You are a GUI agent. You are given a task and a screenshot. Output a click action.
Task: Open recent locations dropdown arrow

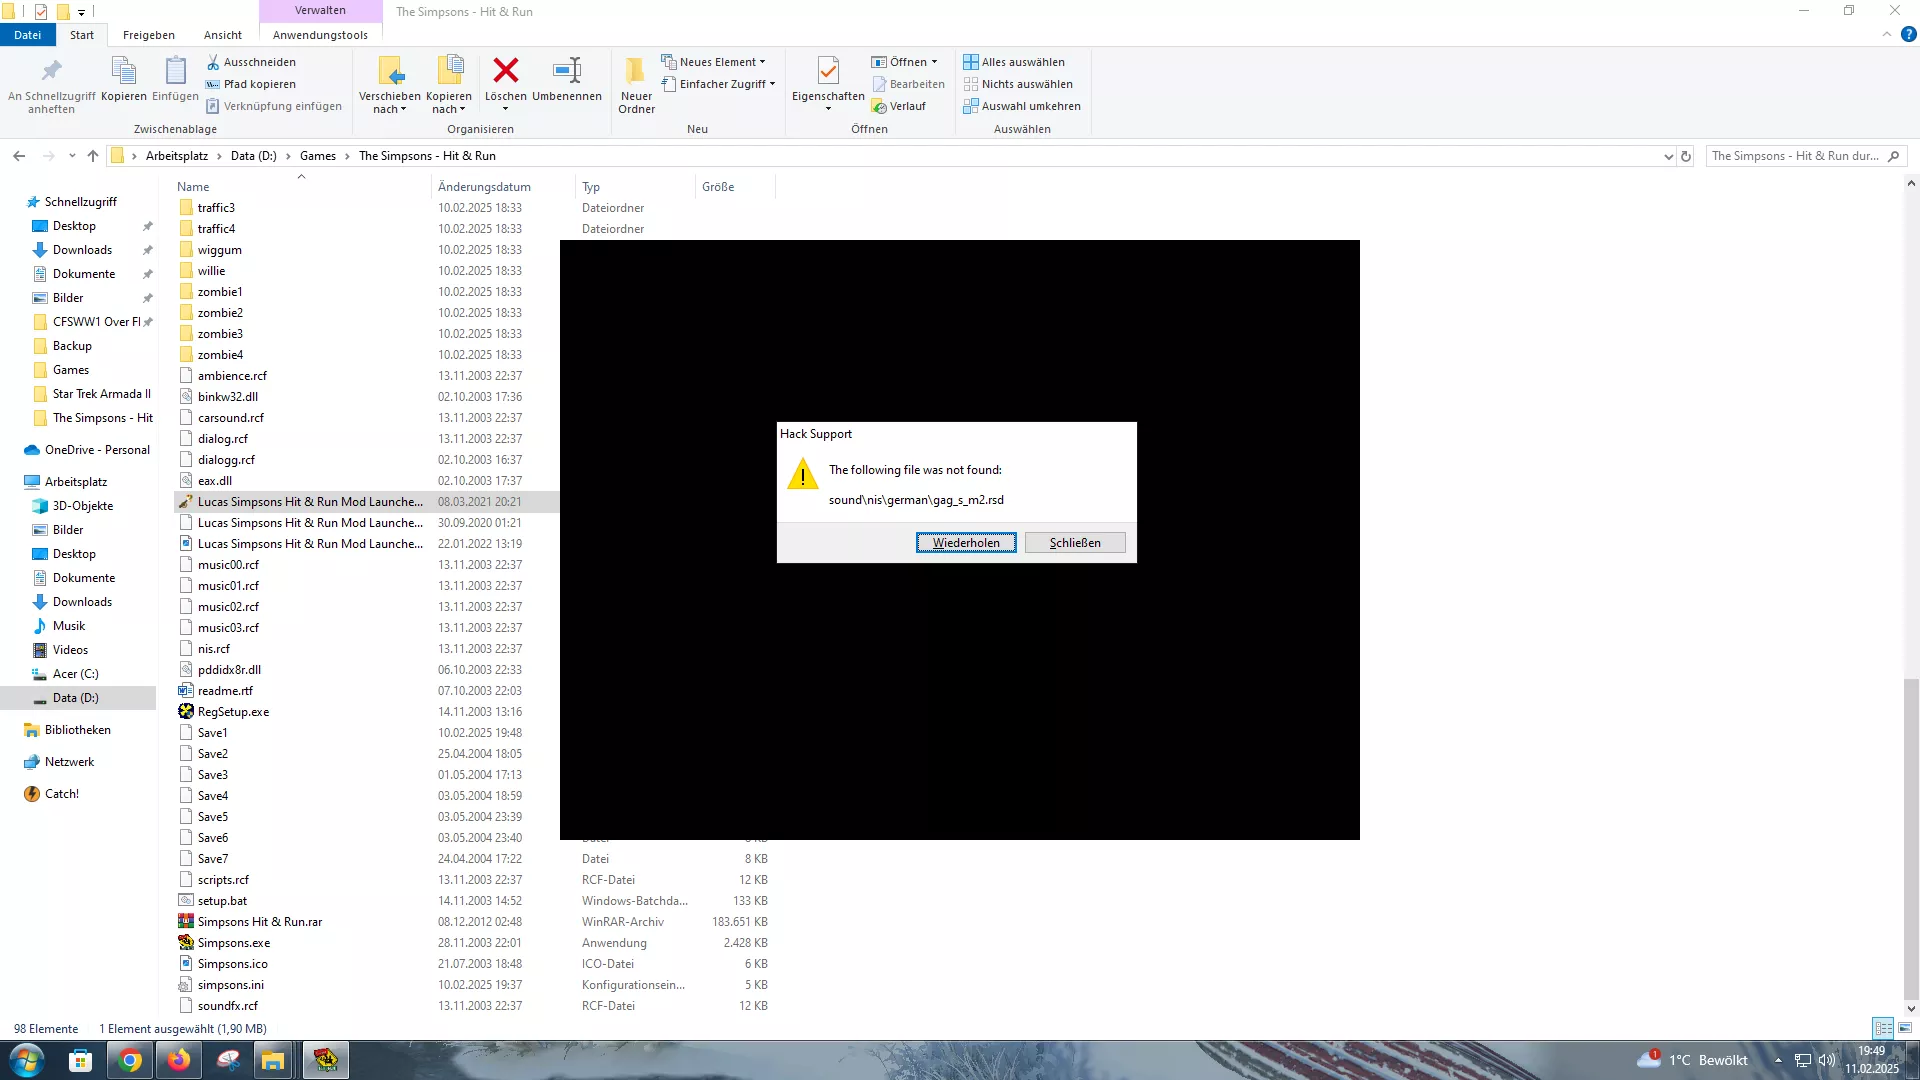[x=72, y=156]
